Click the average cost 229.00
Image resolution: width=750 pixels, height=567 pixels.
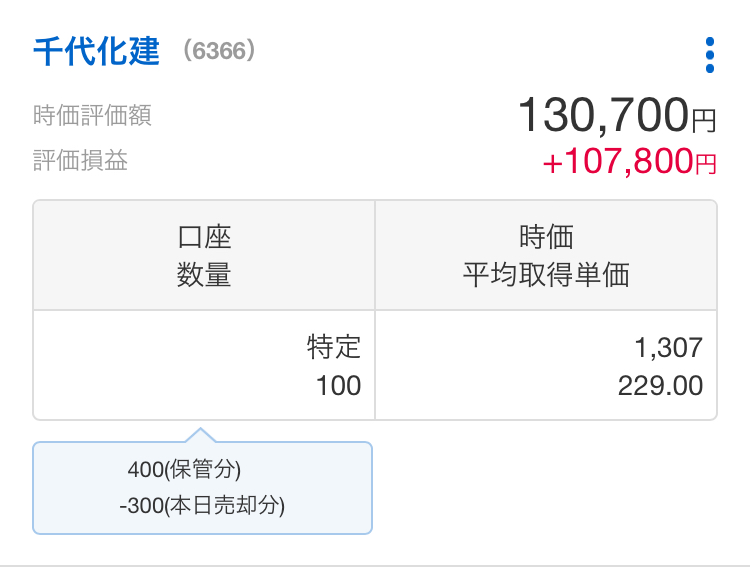click(x=660, y=386)
